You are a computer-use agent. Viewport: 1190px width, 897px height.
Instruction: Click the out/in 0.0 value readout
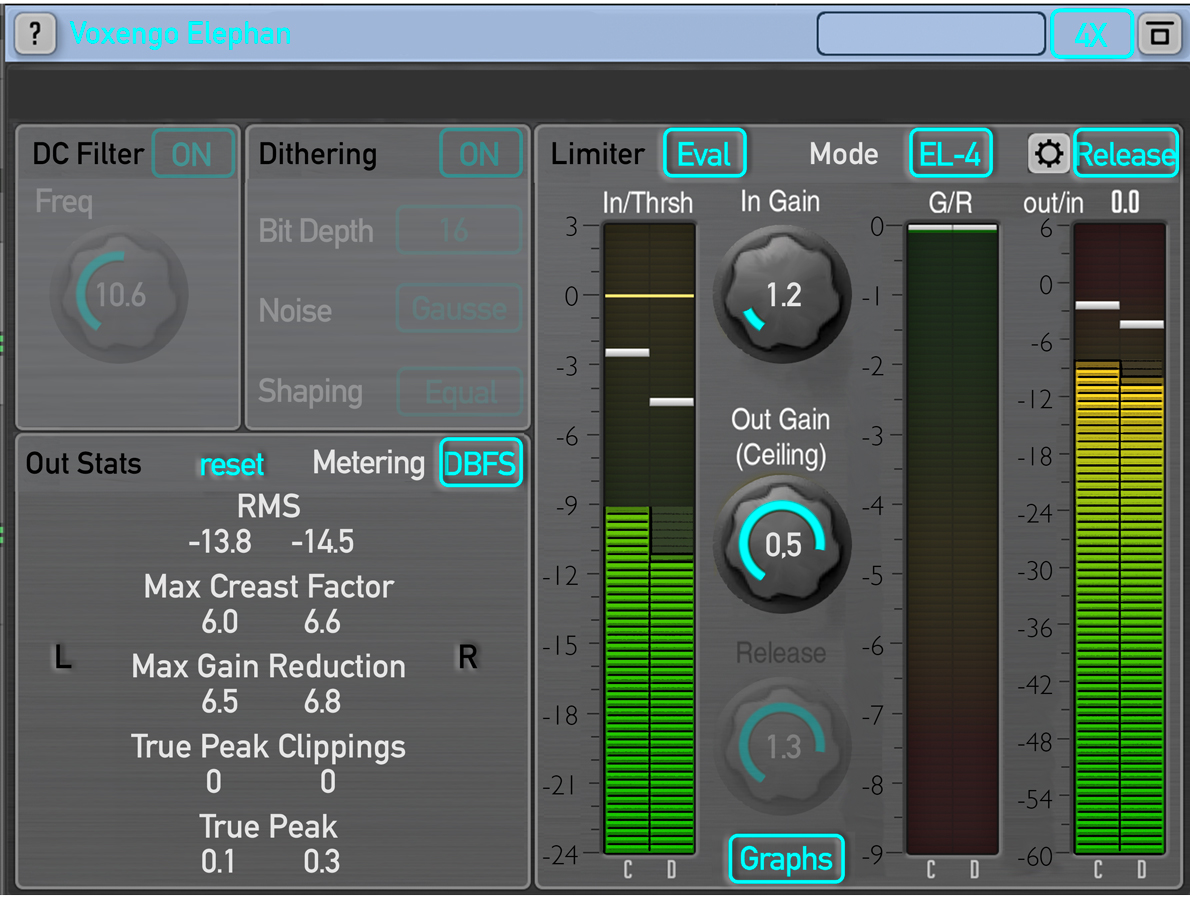pos(1125,203)
